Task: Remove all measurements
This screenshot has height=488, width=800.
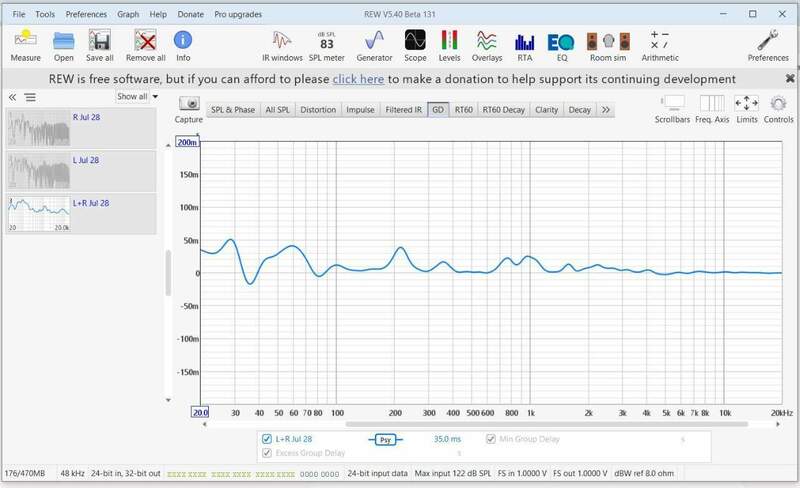Action: point(145,45)
